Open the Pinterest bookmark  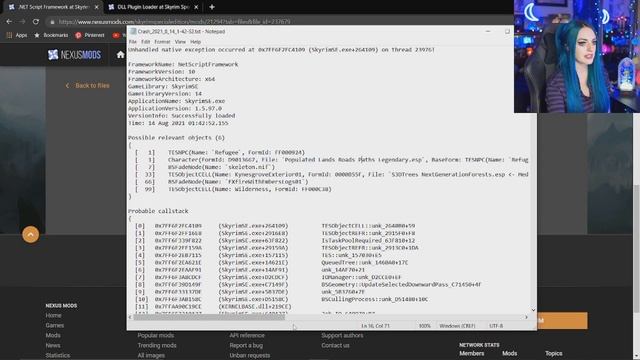tap(90, 36)
